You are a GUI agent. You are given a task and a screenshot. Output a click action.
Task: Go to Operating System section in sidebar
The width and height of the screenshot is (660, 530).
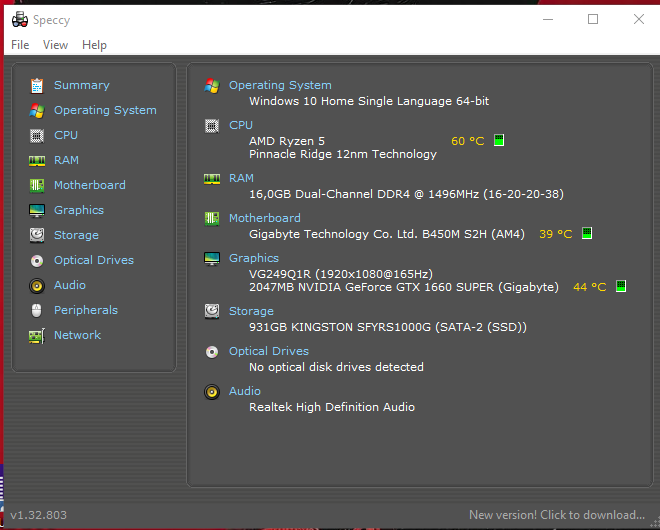[105, 110]
